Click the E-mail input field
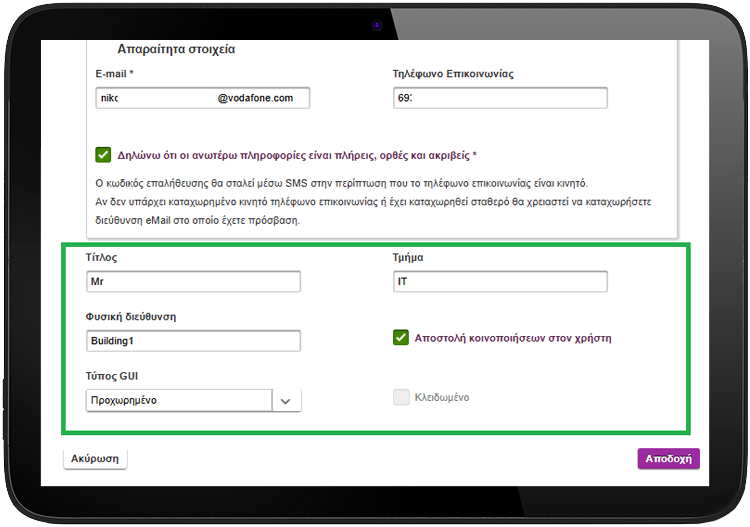Image resolution: width=750 pixels, height=527 pixels. click(202, 98)
